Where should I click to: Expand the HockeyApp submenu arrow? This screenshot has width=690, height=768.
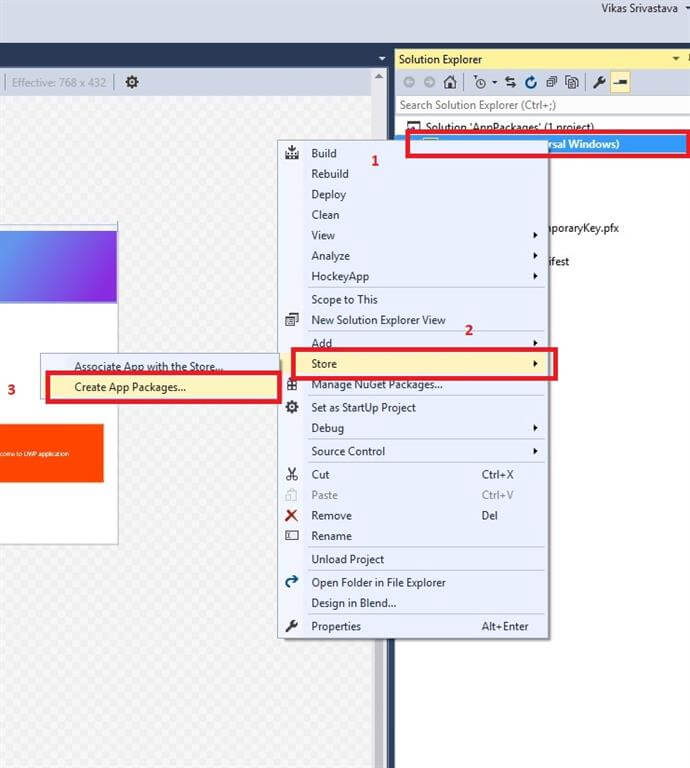(x=535, y=276)
